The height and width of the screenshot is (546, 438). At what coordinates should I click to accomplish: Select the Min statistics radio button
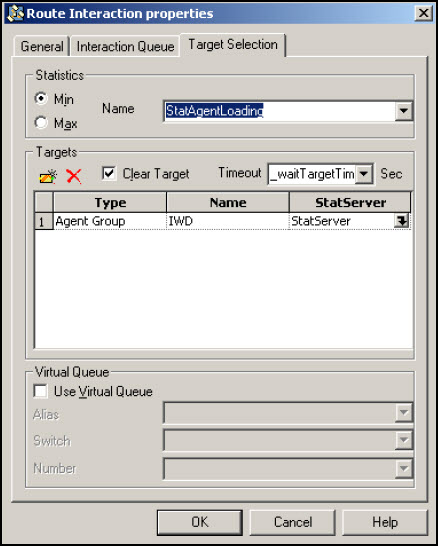pos(41,99)
